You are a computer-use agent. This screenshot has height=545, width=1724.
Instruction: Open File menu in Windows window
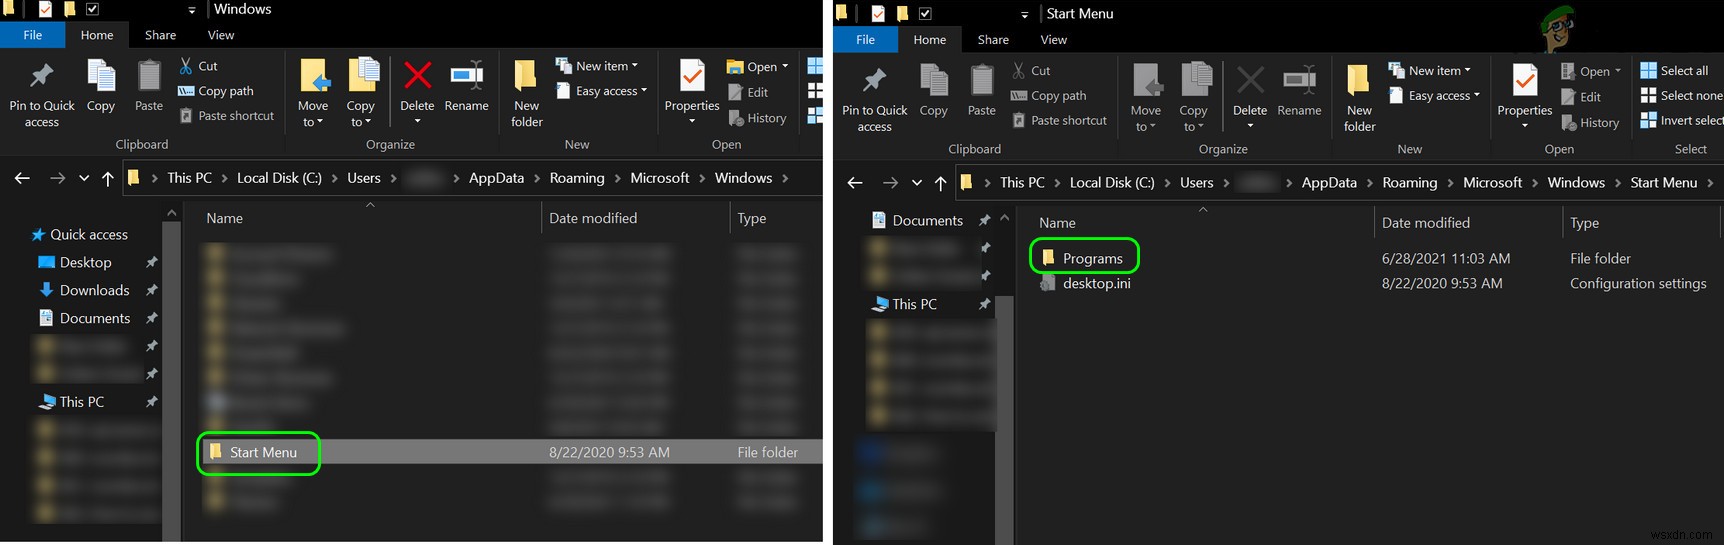click(x=33, y=35)
